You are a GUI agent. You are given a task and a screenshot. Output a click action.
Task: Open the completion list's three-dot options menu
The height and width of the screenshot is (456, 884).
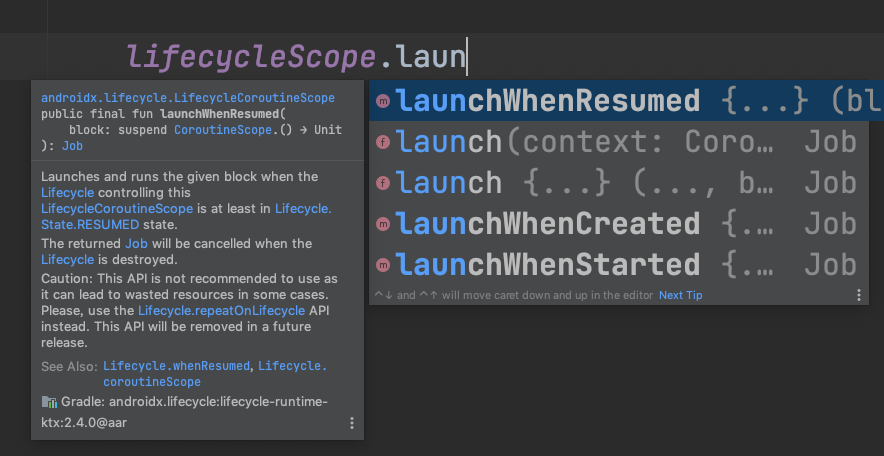click(858, 295)
